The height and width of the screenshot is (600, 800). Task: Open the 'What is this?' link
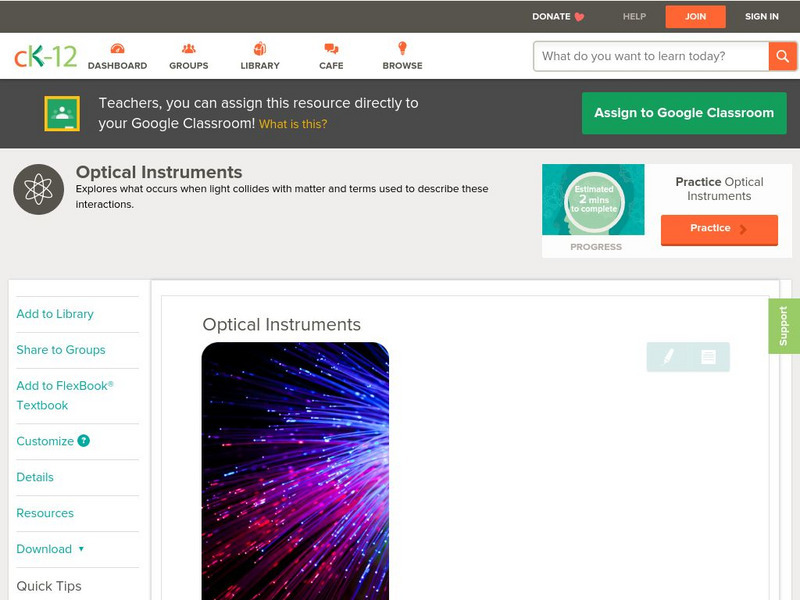pyautogui.click(x=293, y=124)
